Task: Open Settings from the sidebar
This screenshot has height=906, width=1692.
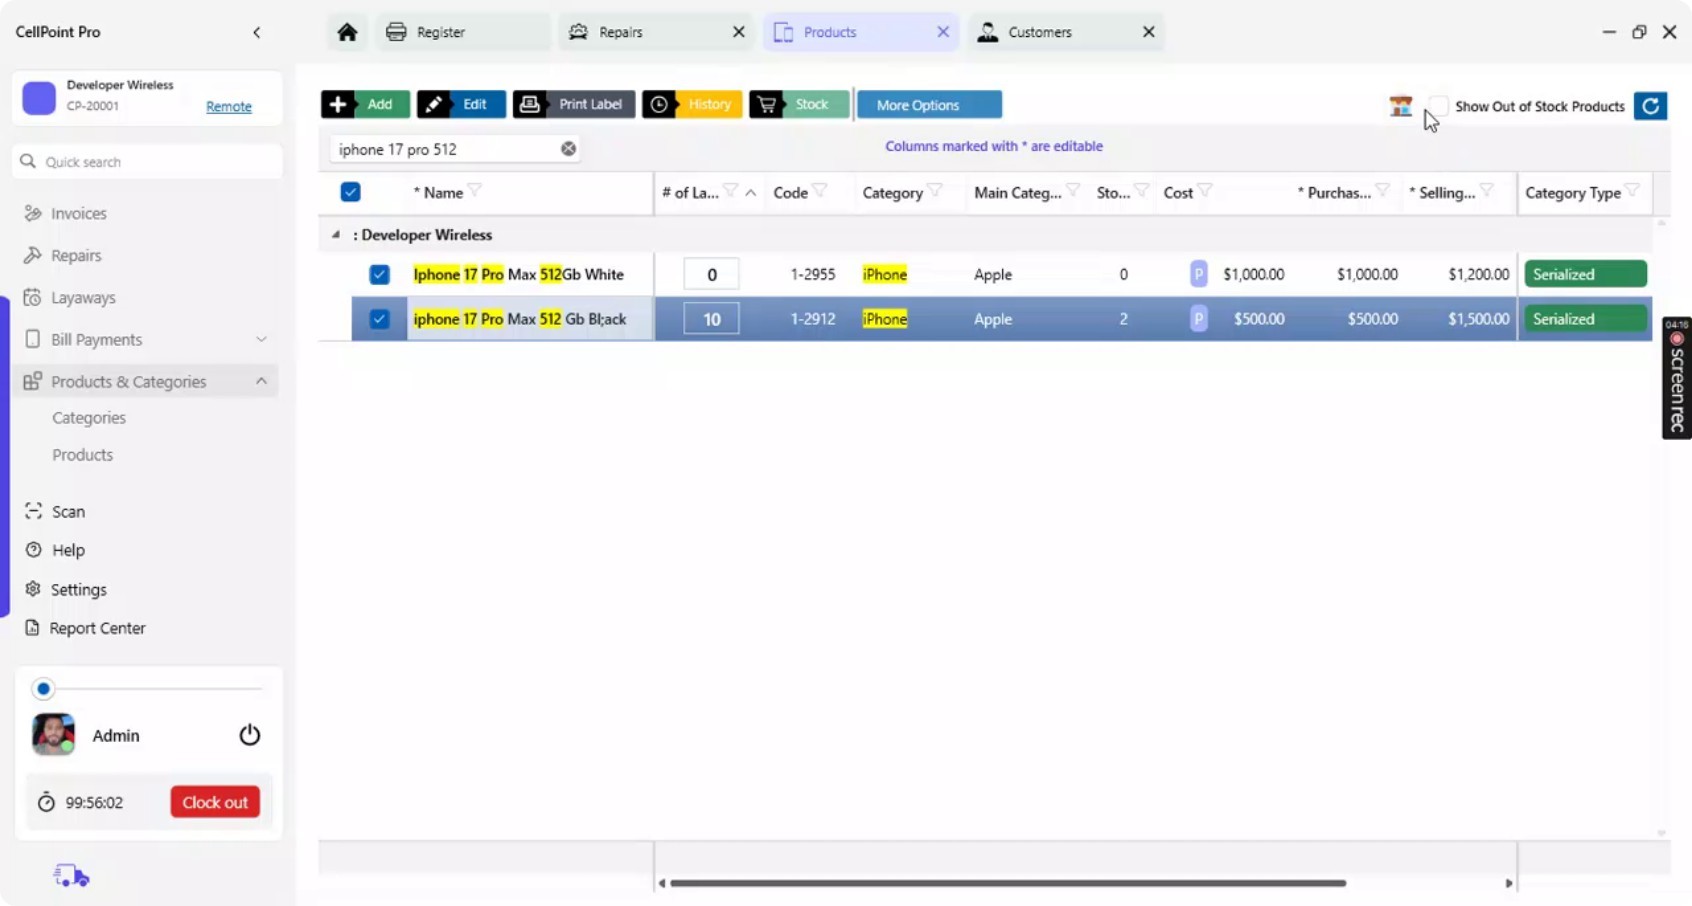Action: pos(79,590)
